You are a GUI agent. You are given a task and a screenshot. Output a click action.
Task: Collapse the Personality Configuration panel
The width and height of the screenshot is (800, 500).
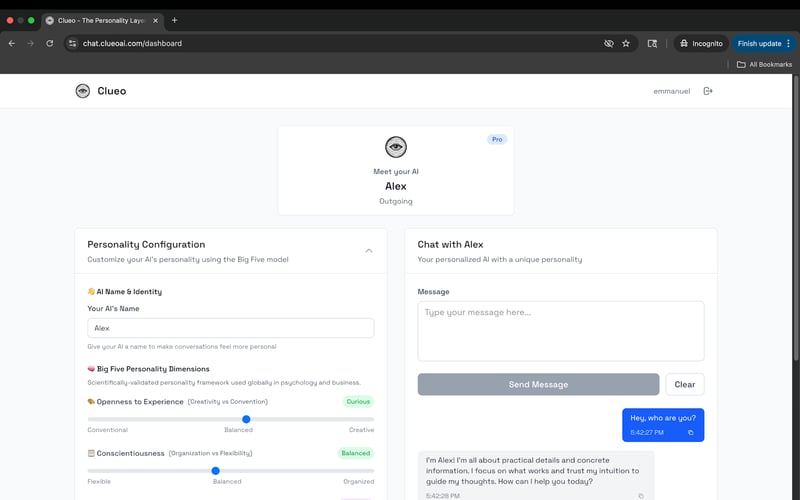pyautogui.click(x=369, y=251)
